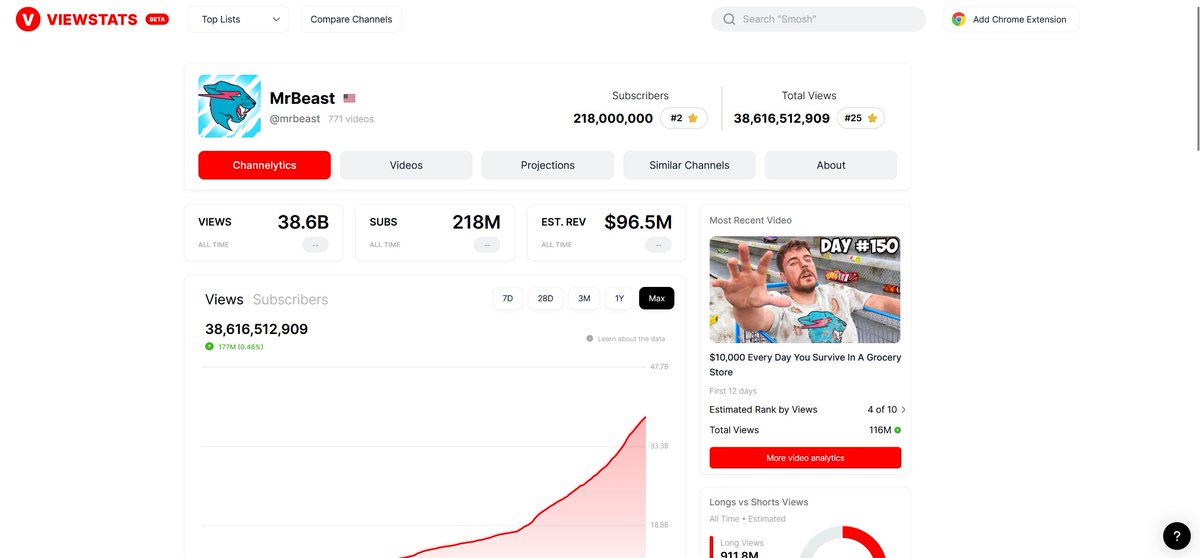The width and height of the screenshot is (1200, 558).
Task: Click the US flag next to MrBeast
Action: (349, 98)
